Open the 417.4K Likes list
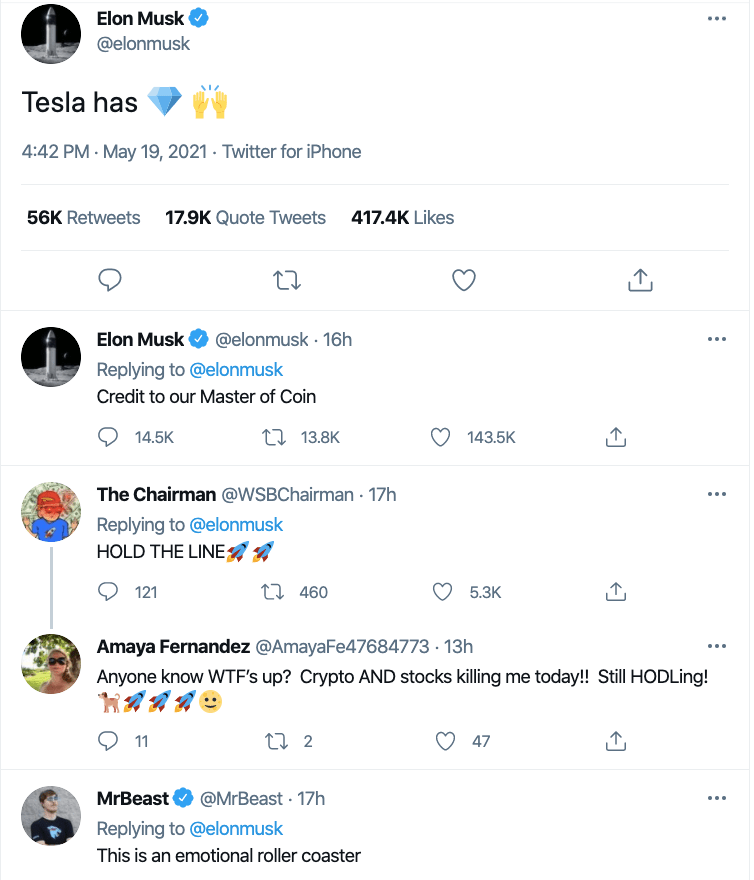The image size is (754, 880). (402, 217)
